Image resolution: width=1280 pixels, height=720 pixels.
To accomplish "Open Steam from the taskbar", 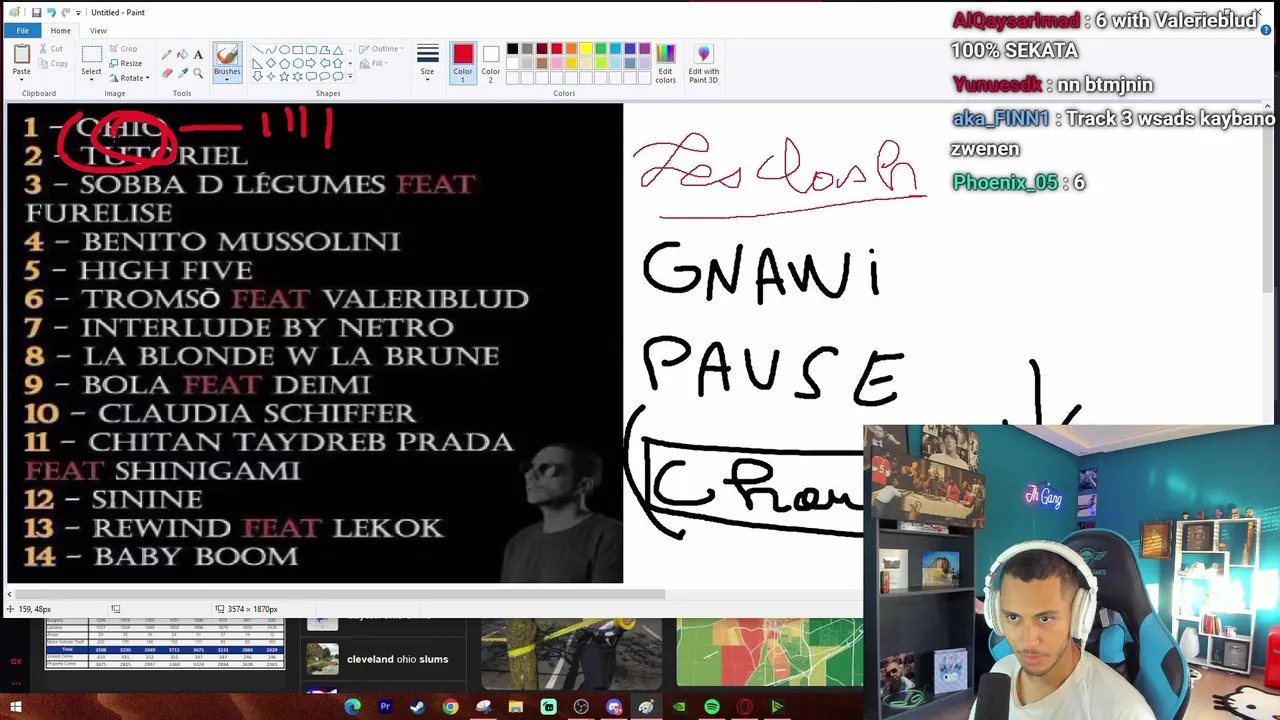I will (417, 707).
